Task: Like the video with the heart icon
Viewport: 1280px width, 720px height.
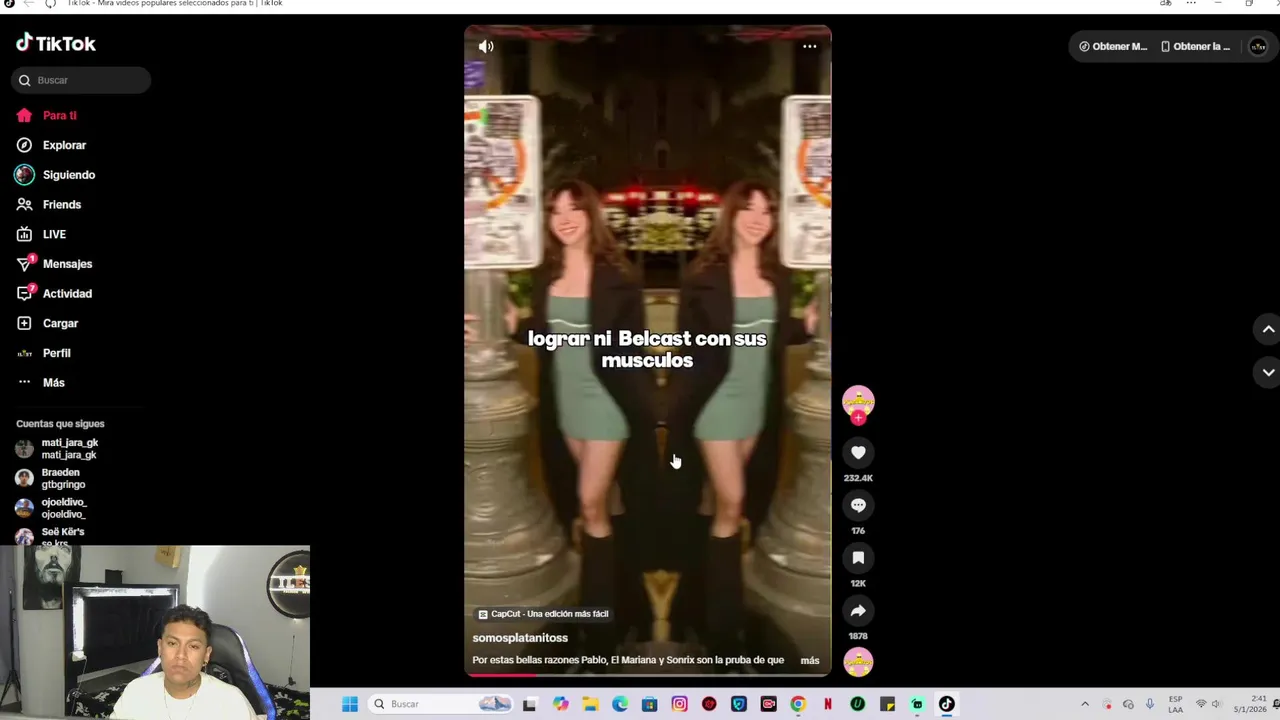Action: point(858,453)
